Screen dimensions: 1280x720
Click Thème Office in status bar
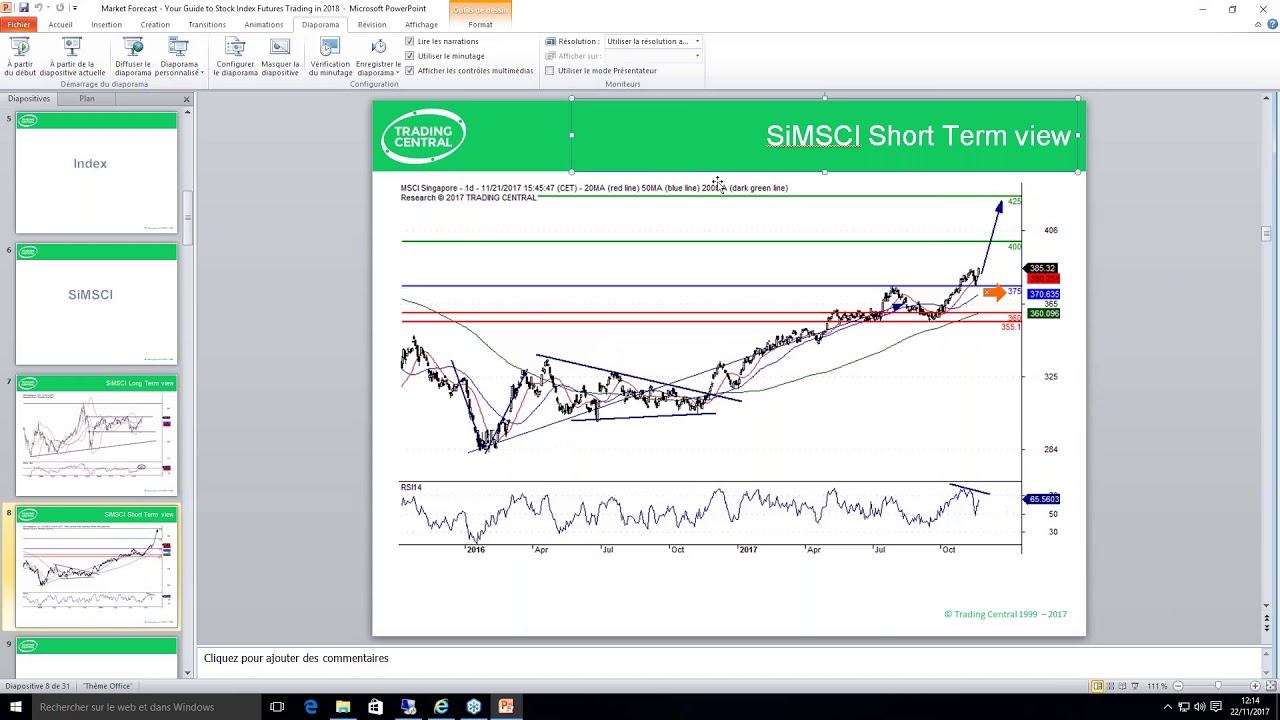click(x=107, y=686)
